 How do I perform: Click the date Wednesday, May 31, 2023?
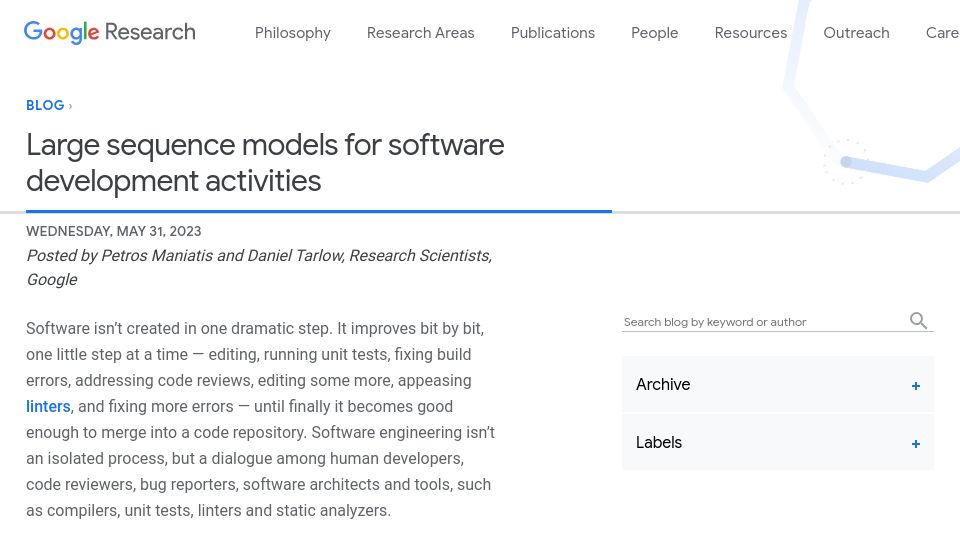[x=113, y=231]
